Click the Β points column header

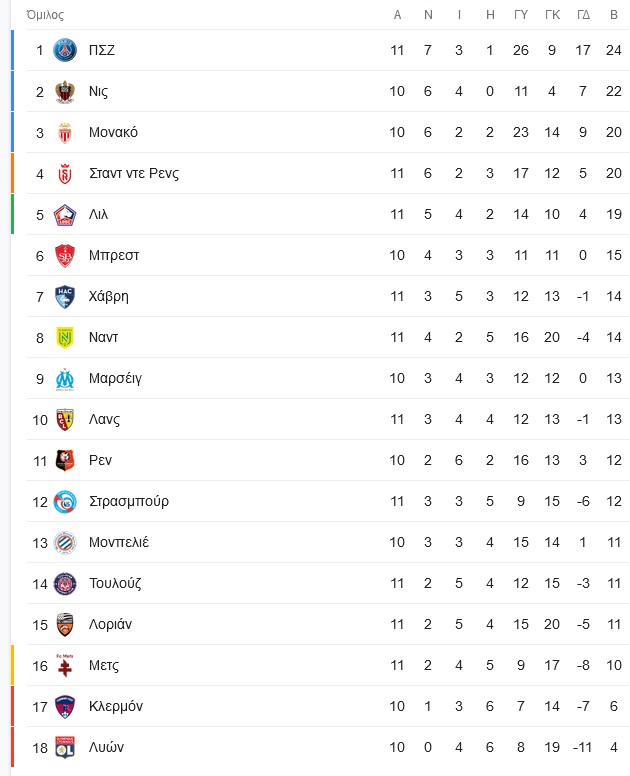(614, 15)
